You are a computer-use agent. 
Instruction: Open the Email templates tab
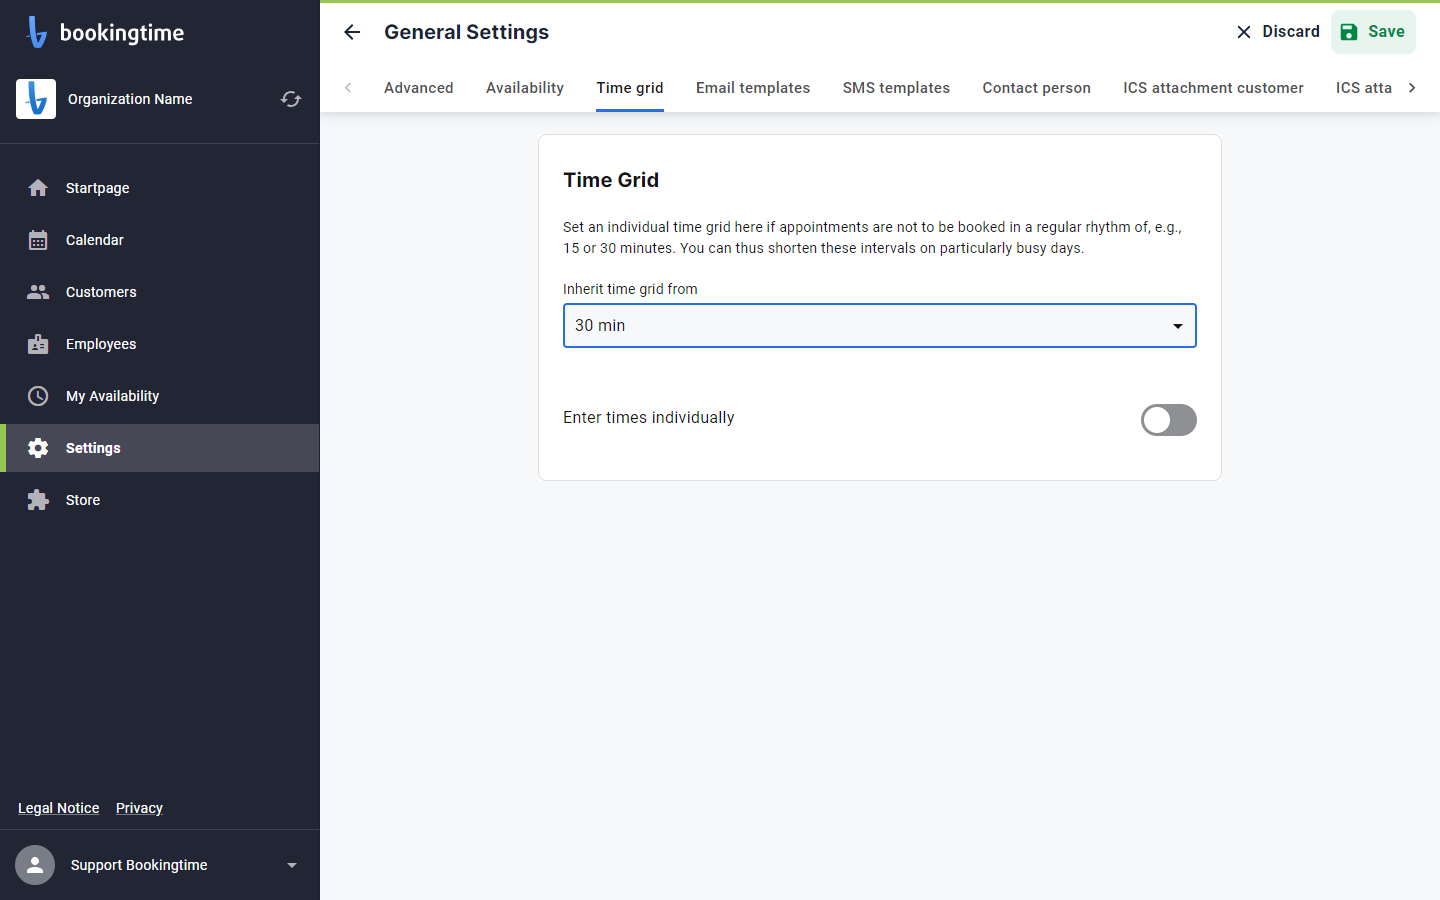click(x=753, y=88)
